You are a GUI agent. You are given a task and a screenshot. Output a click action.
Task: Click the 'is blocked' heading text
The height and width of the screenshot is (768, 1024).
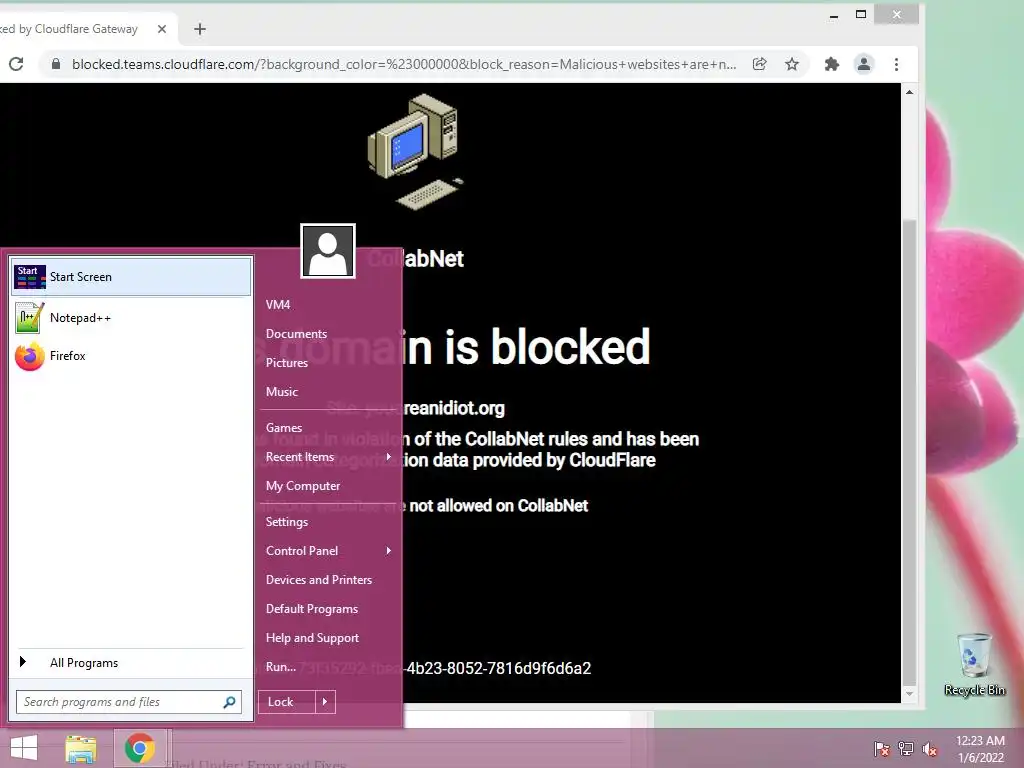pyautogui.click(x=548, y=347)
